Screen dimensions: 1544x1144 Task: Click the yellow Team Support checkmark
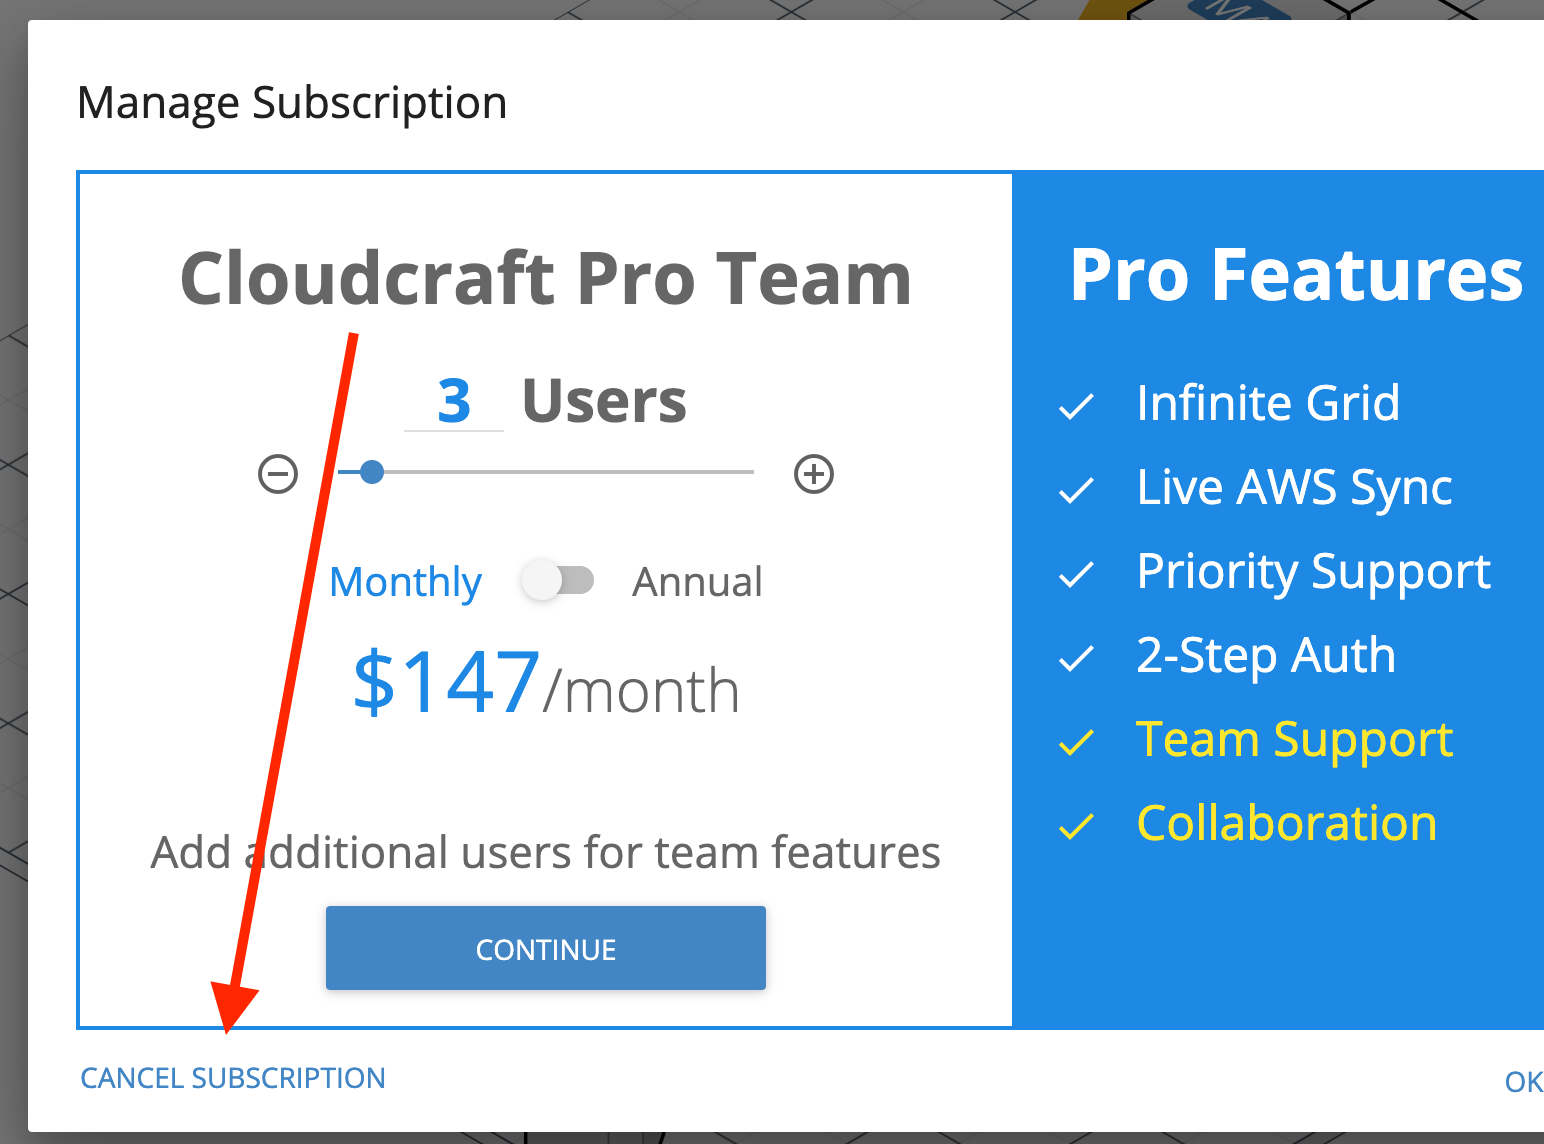(x=1076, y=742)
